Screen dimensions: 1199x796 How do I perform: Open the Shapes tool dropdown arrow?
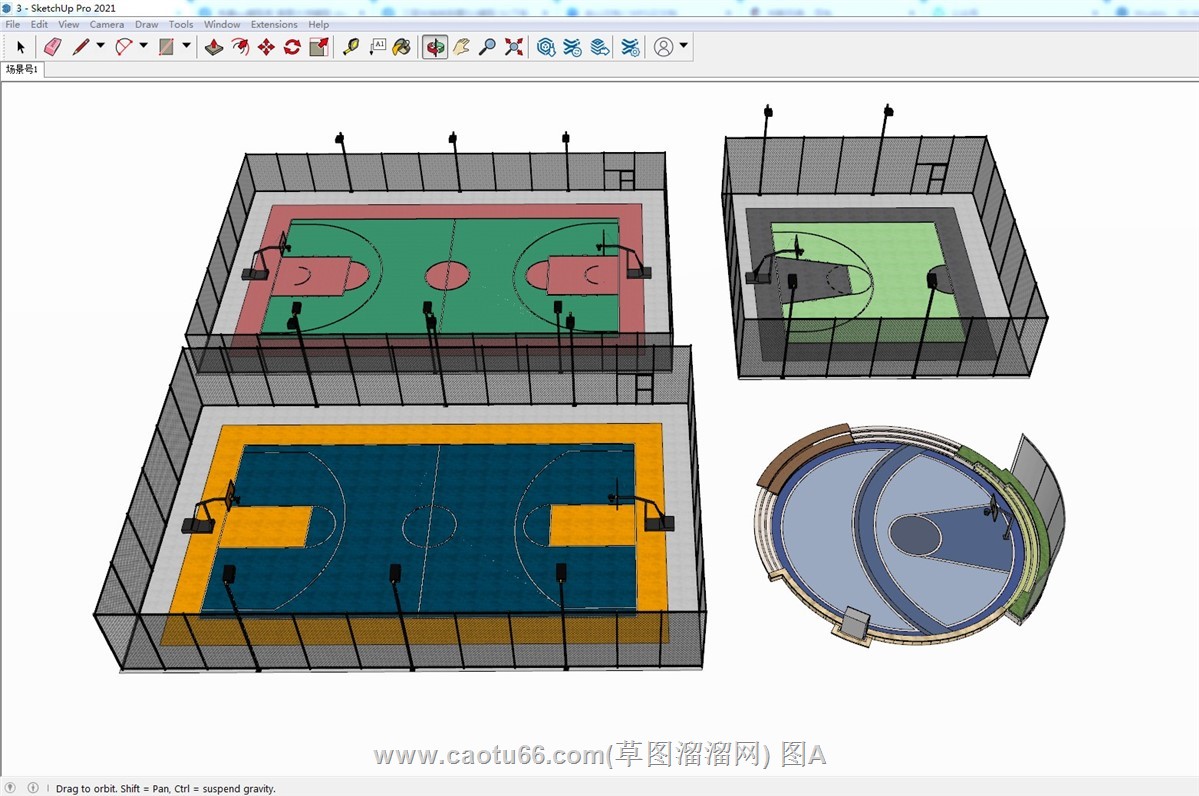pyautogui.click(x=186, y=46)
